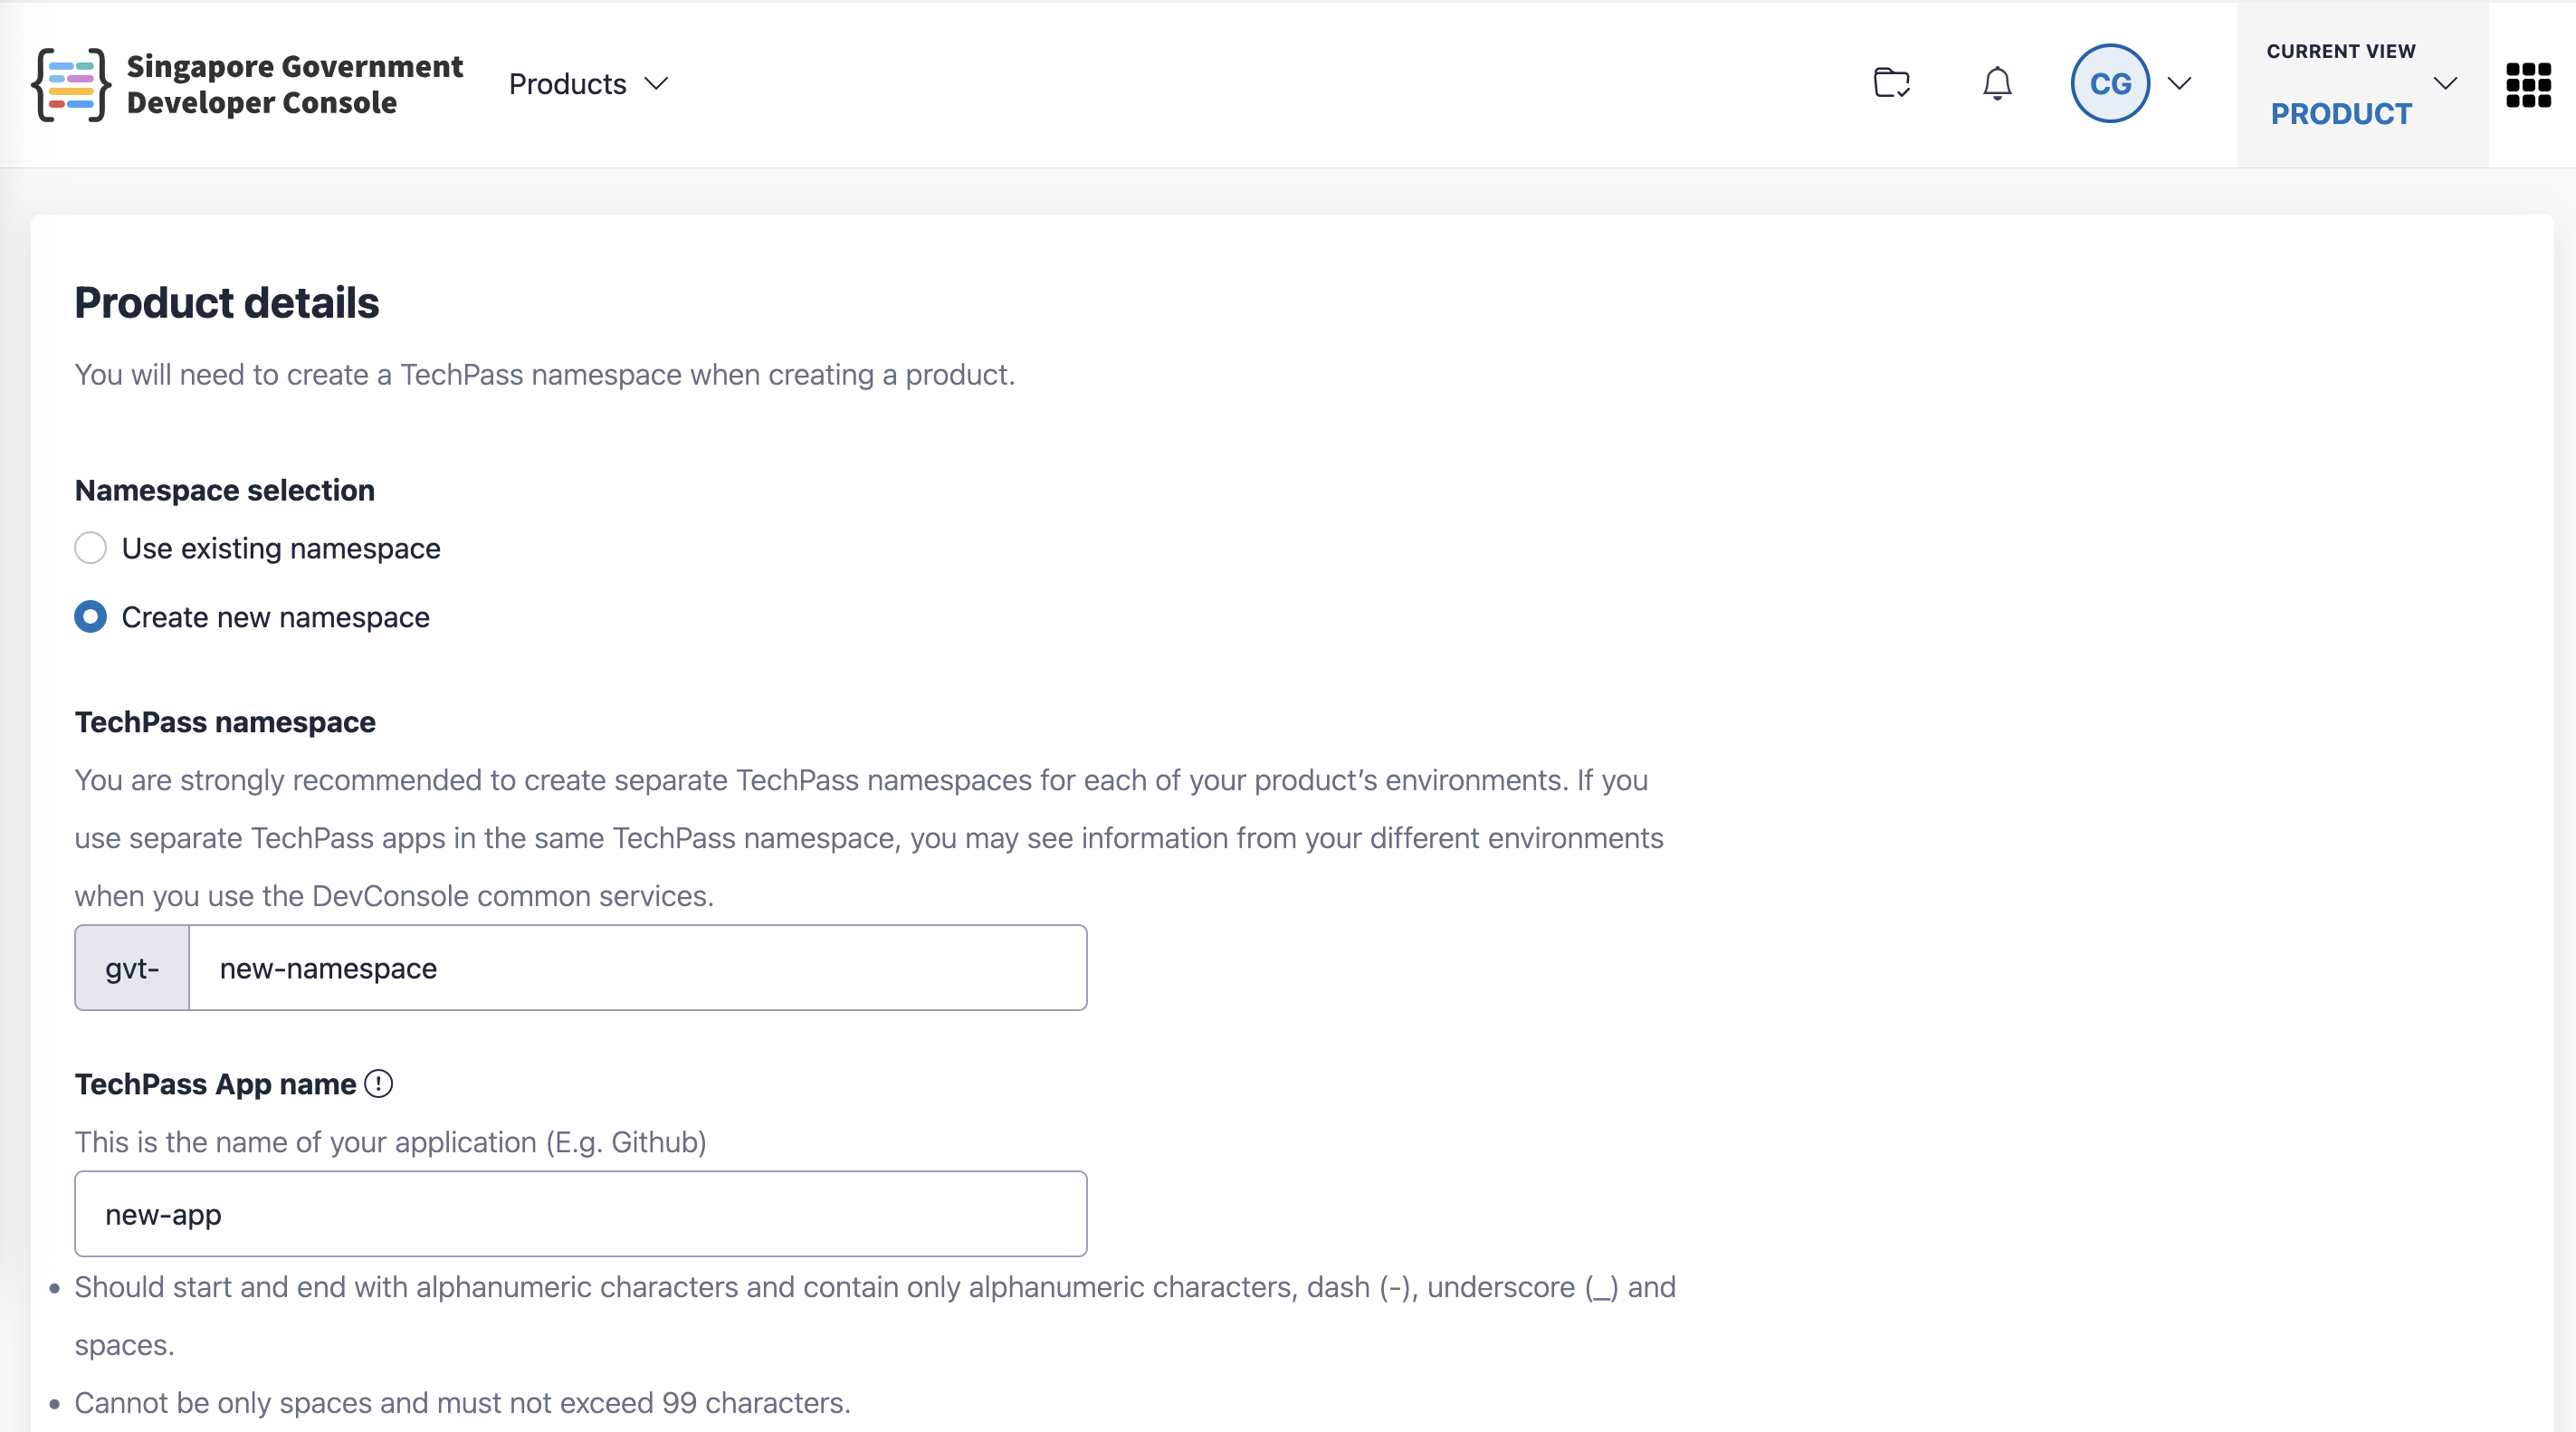The height and width of the screenshot is (1432, 2576).
Task: Click the TechPass namespace input field
Action: [638, 968]
